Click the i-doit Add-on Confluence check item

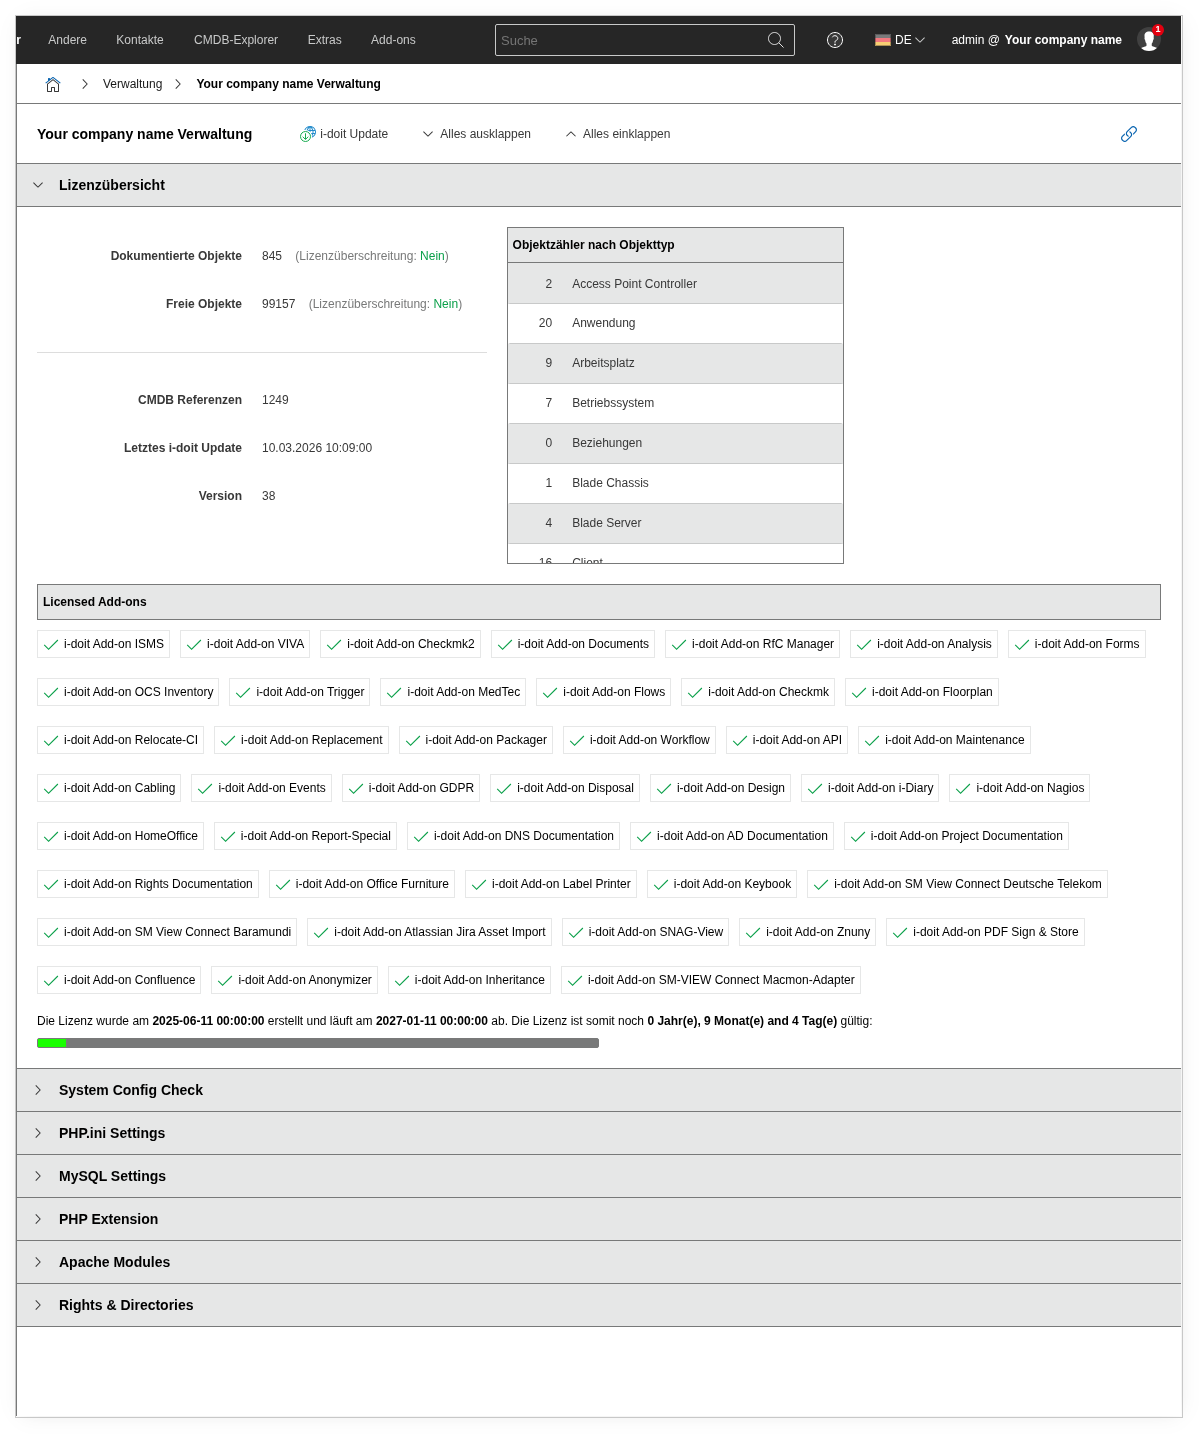point(119,980)
